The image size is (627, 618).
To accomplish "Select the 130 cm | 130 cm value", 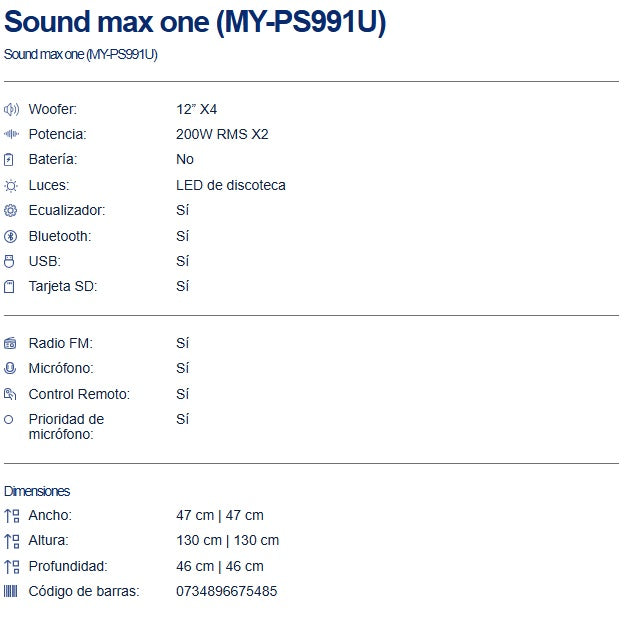I will click(x=228, y=540).
